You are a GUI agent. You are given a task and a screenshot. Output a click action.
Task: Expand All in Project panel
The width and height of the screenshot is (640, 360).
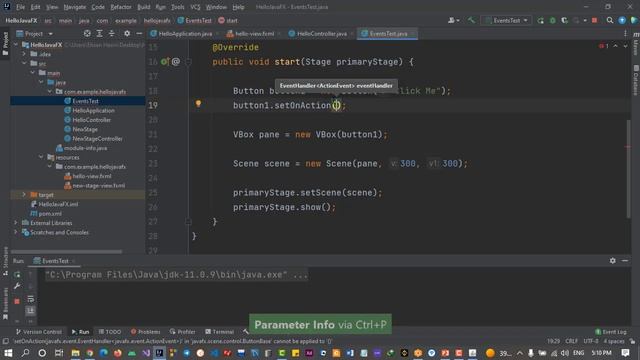point(99,33)
